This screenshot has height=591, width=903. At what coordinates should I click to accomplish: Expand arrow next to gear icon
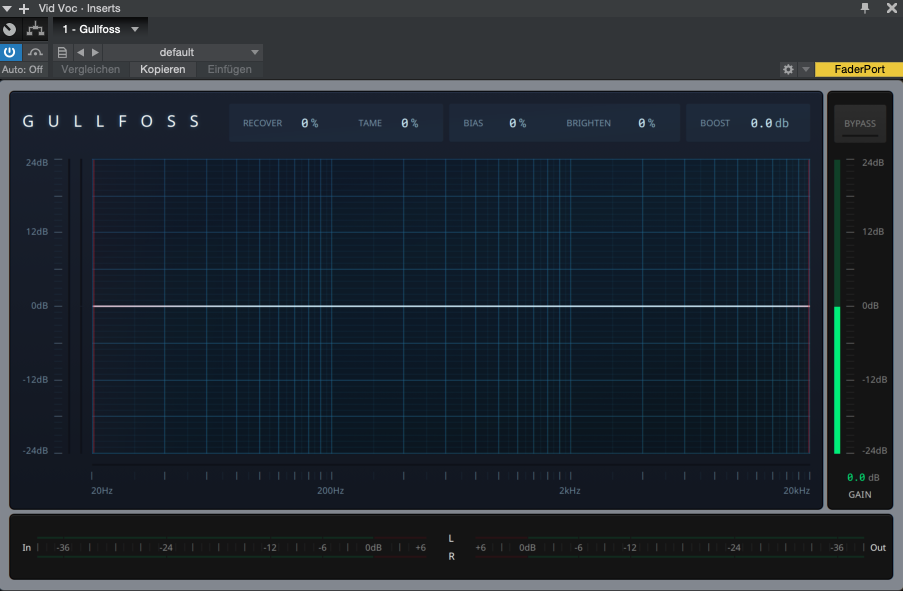coord(806,69)
